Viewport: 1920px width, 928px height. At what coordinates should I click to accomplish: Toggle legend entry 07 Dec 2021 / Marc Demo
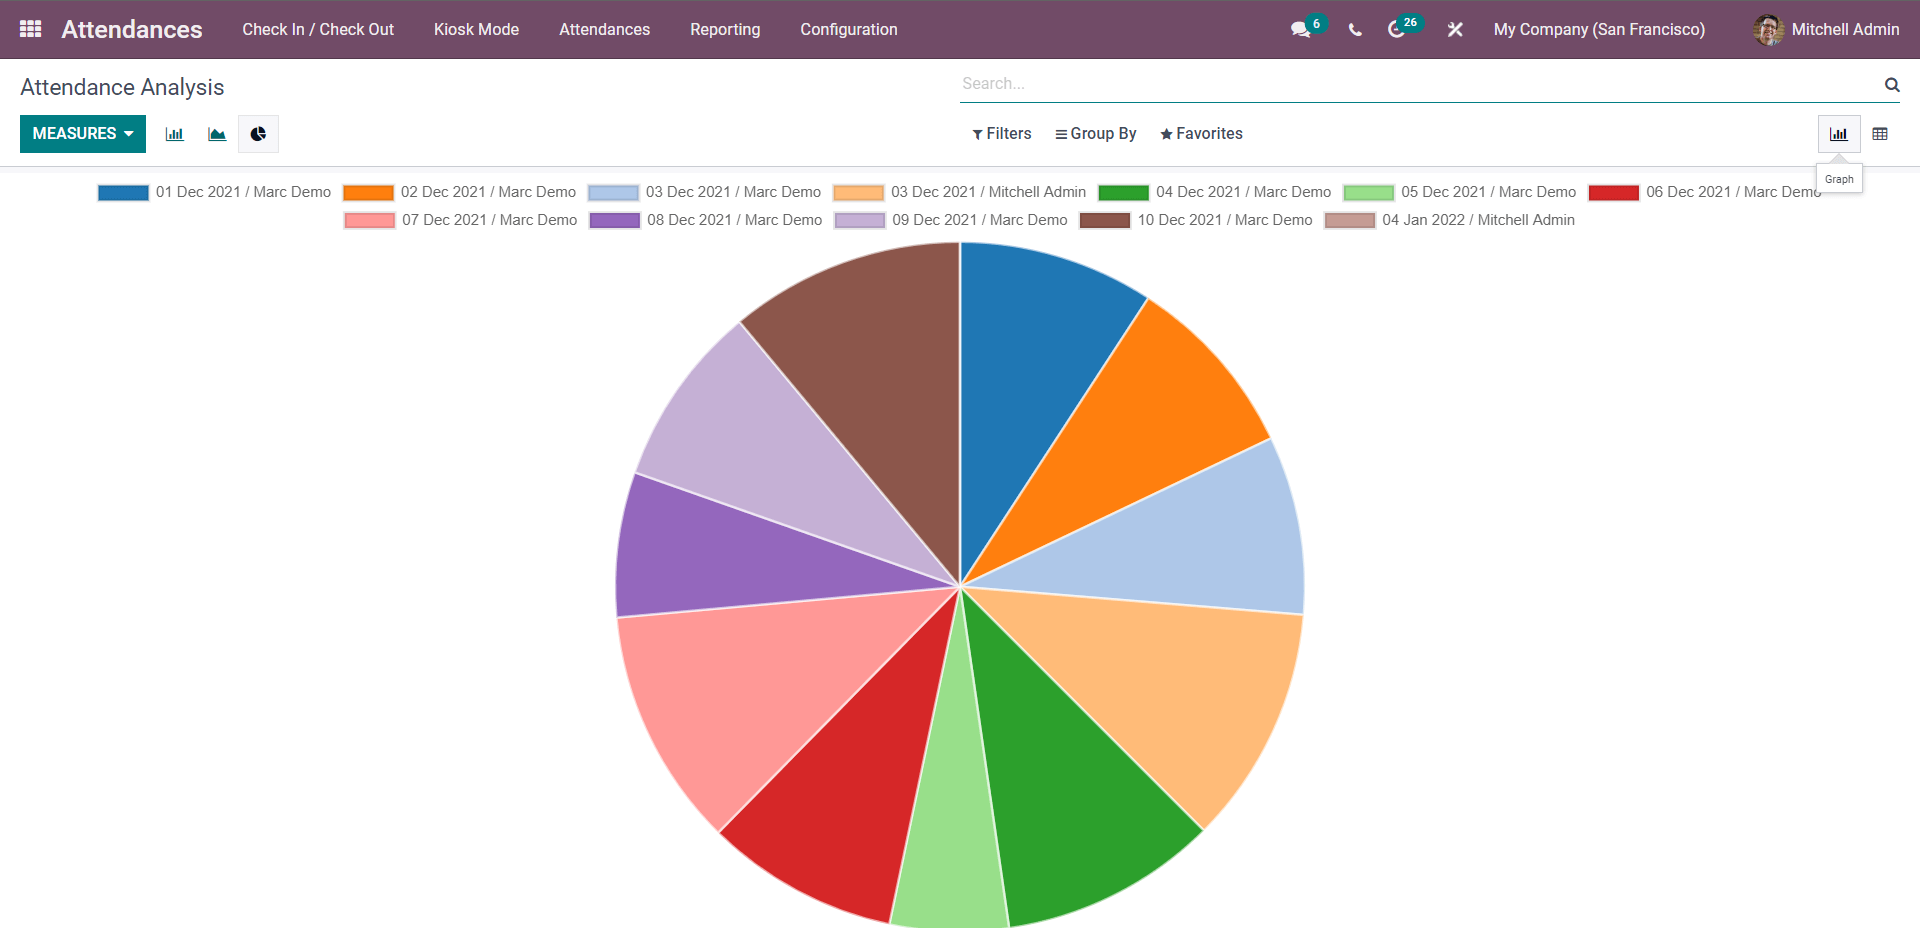(460, 220)
